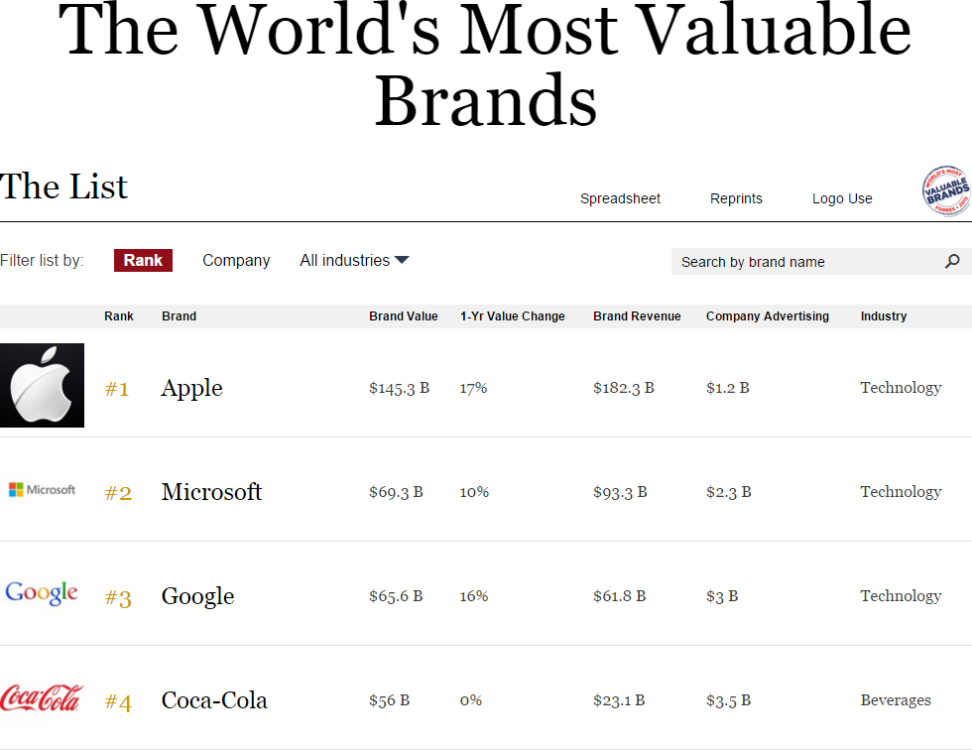Viewport: 972px width, 750px height.
Task: Click the search magnifier icon
Action: (951, 261)
